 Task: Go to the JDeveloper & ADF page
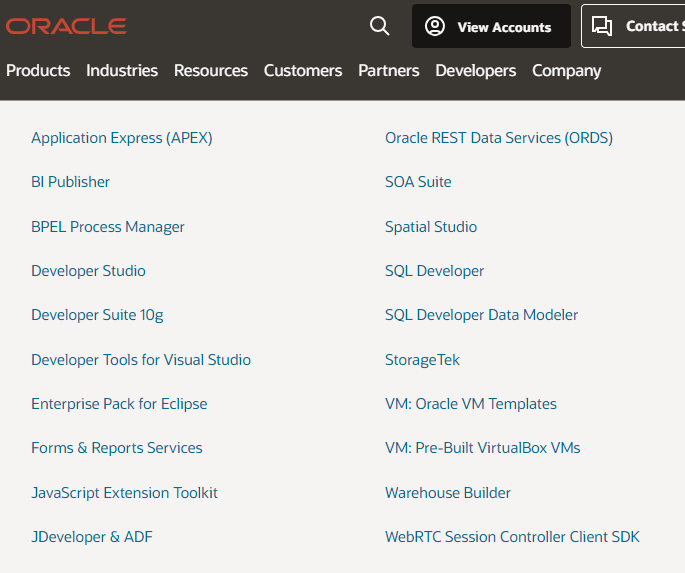(x=92, y=537)
